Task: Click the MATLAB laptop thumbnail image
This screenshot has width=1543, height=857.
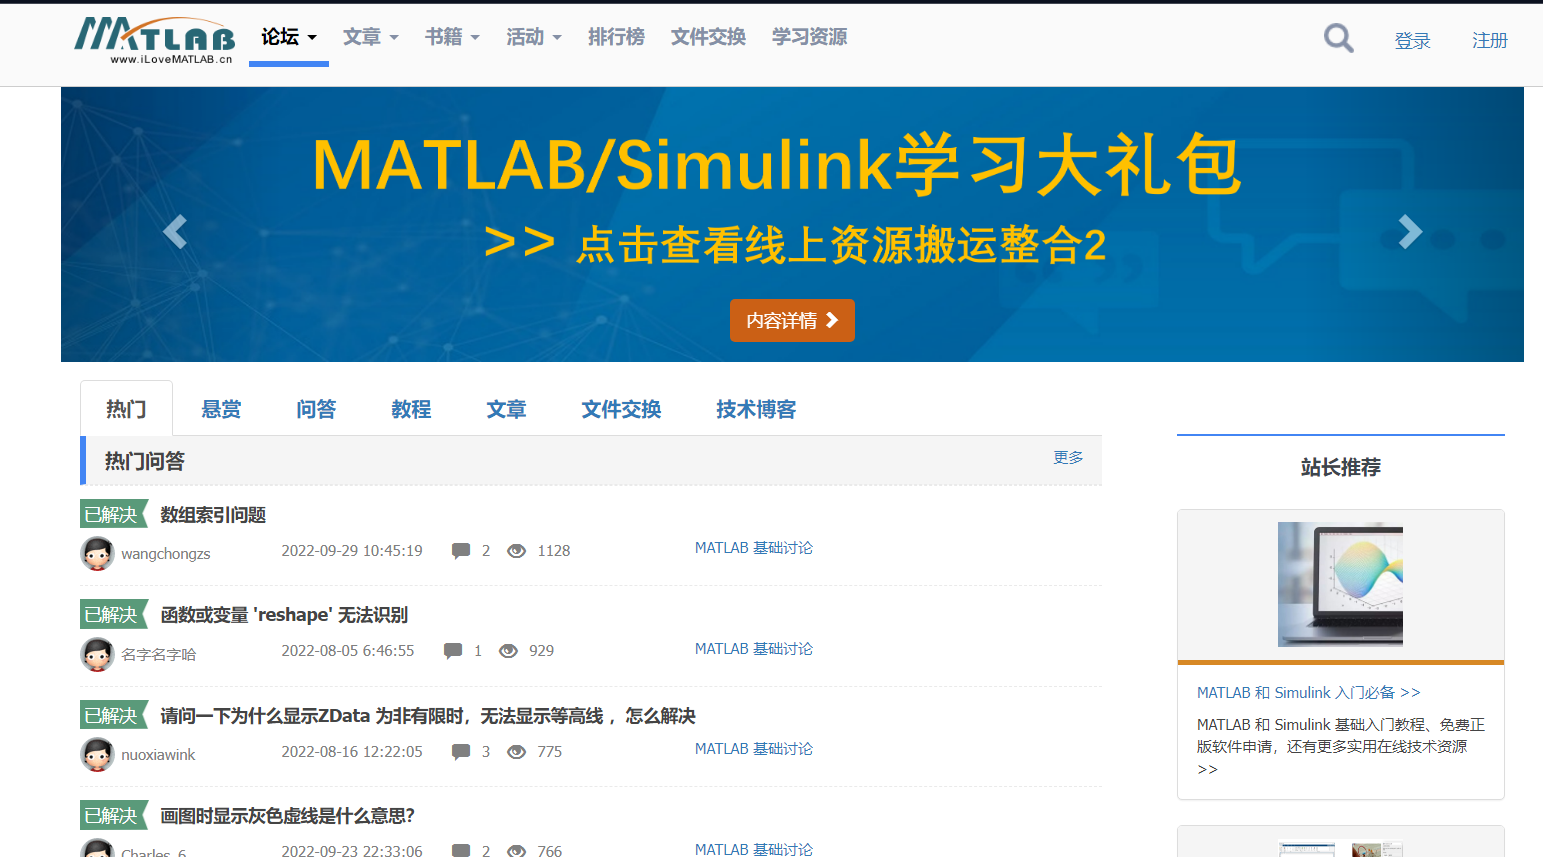Action: [1340, 584]
